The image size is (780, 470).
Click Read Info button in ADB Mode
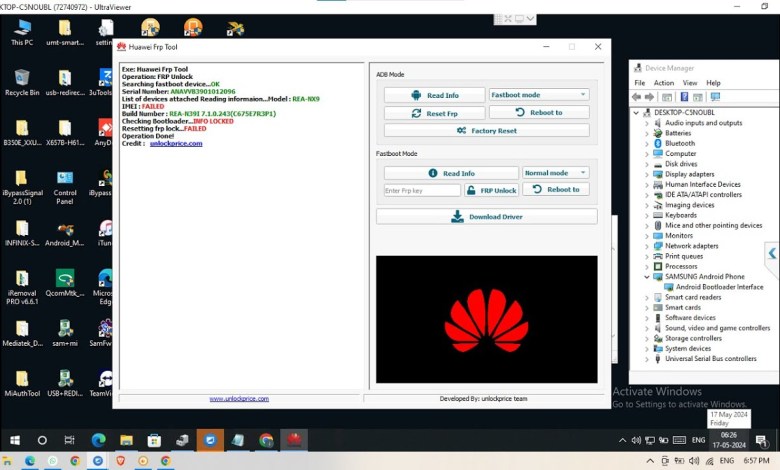tap(434, 95)
